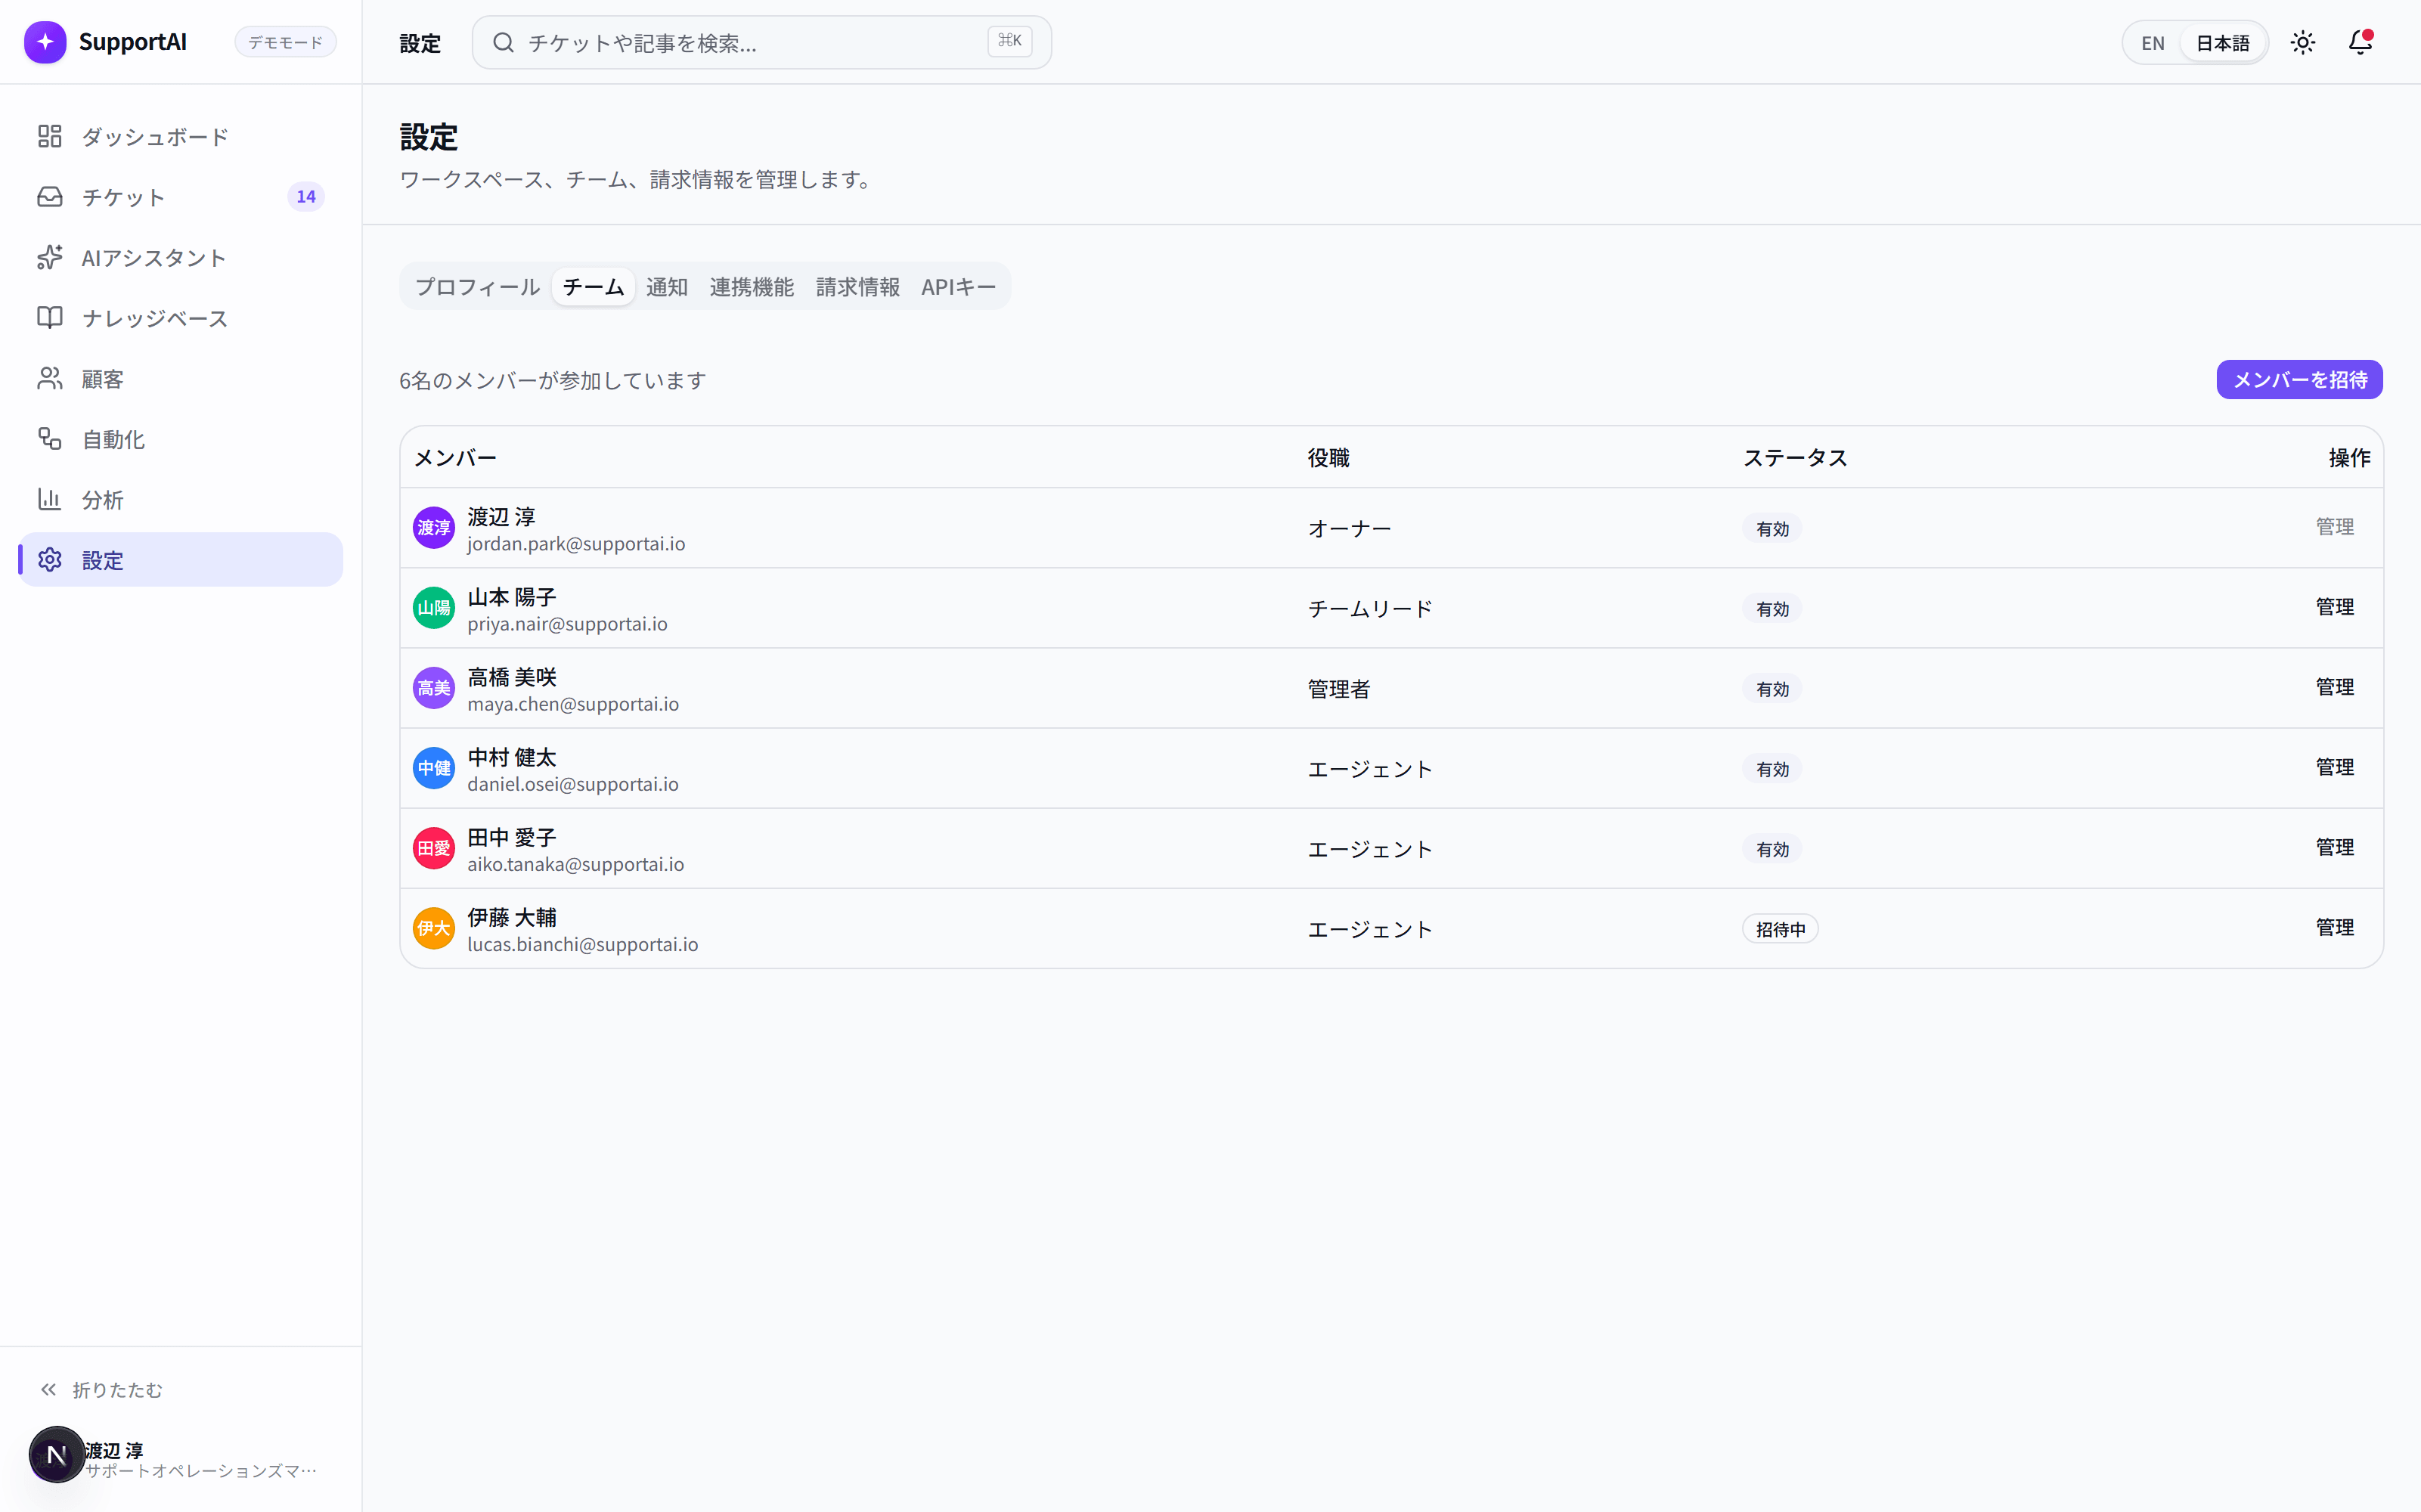This screenshot has height=1512, width=2421.
Task: Click the 役職 column header
Action: pos(1329,458)
